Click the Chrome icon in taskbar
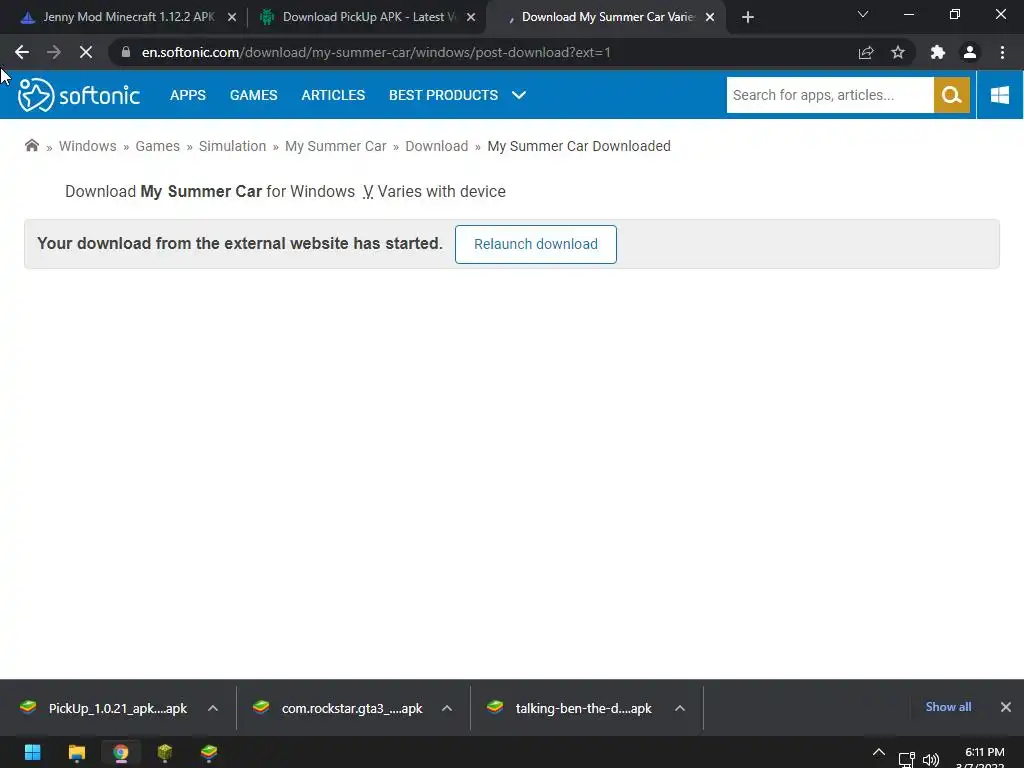 121,752
